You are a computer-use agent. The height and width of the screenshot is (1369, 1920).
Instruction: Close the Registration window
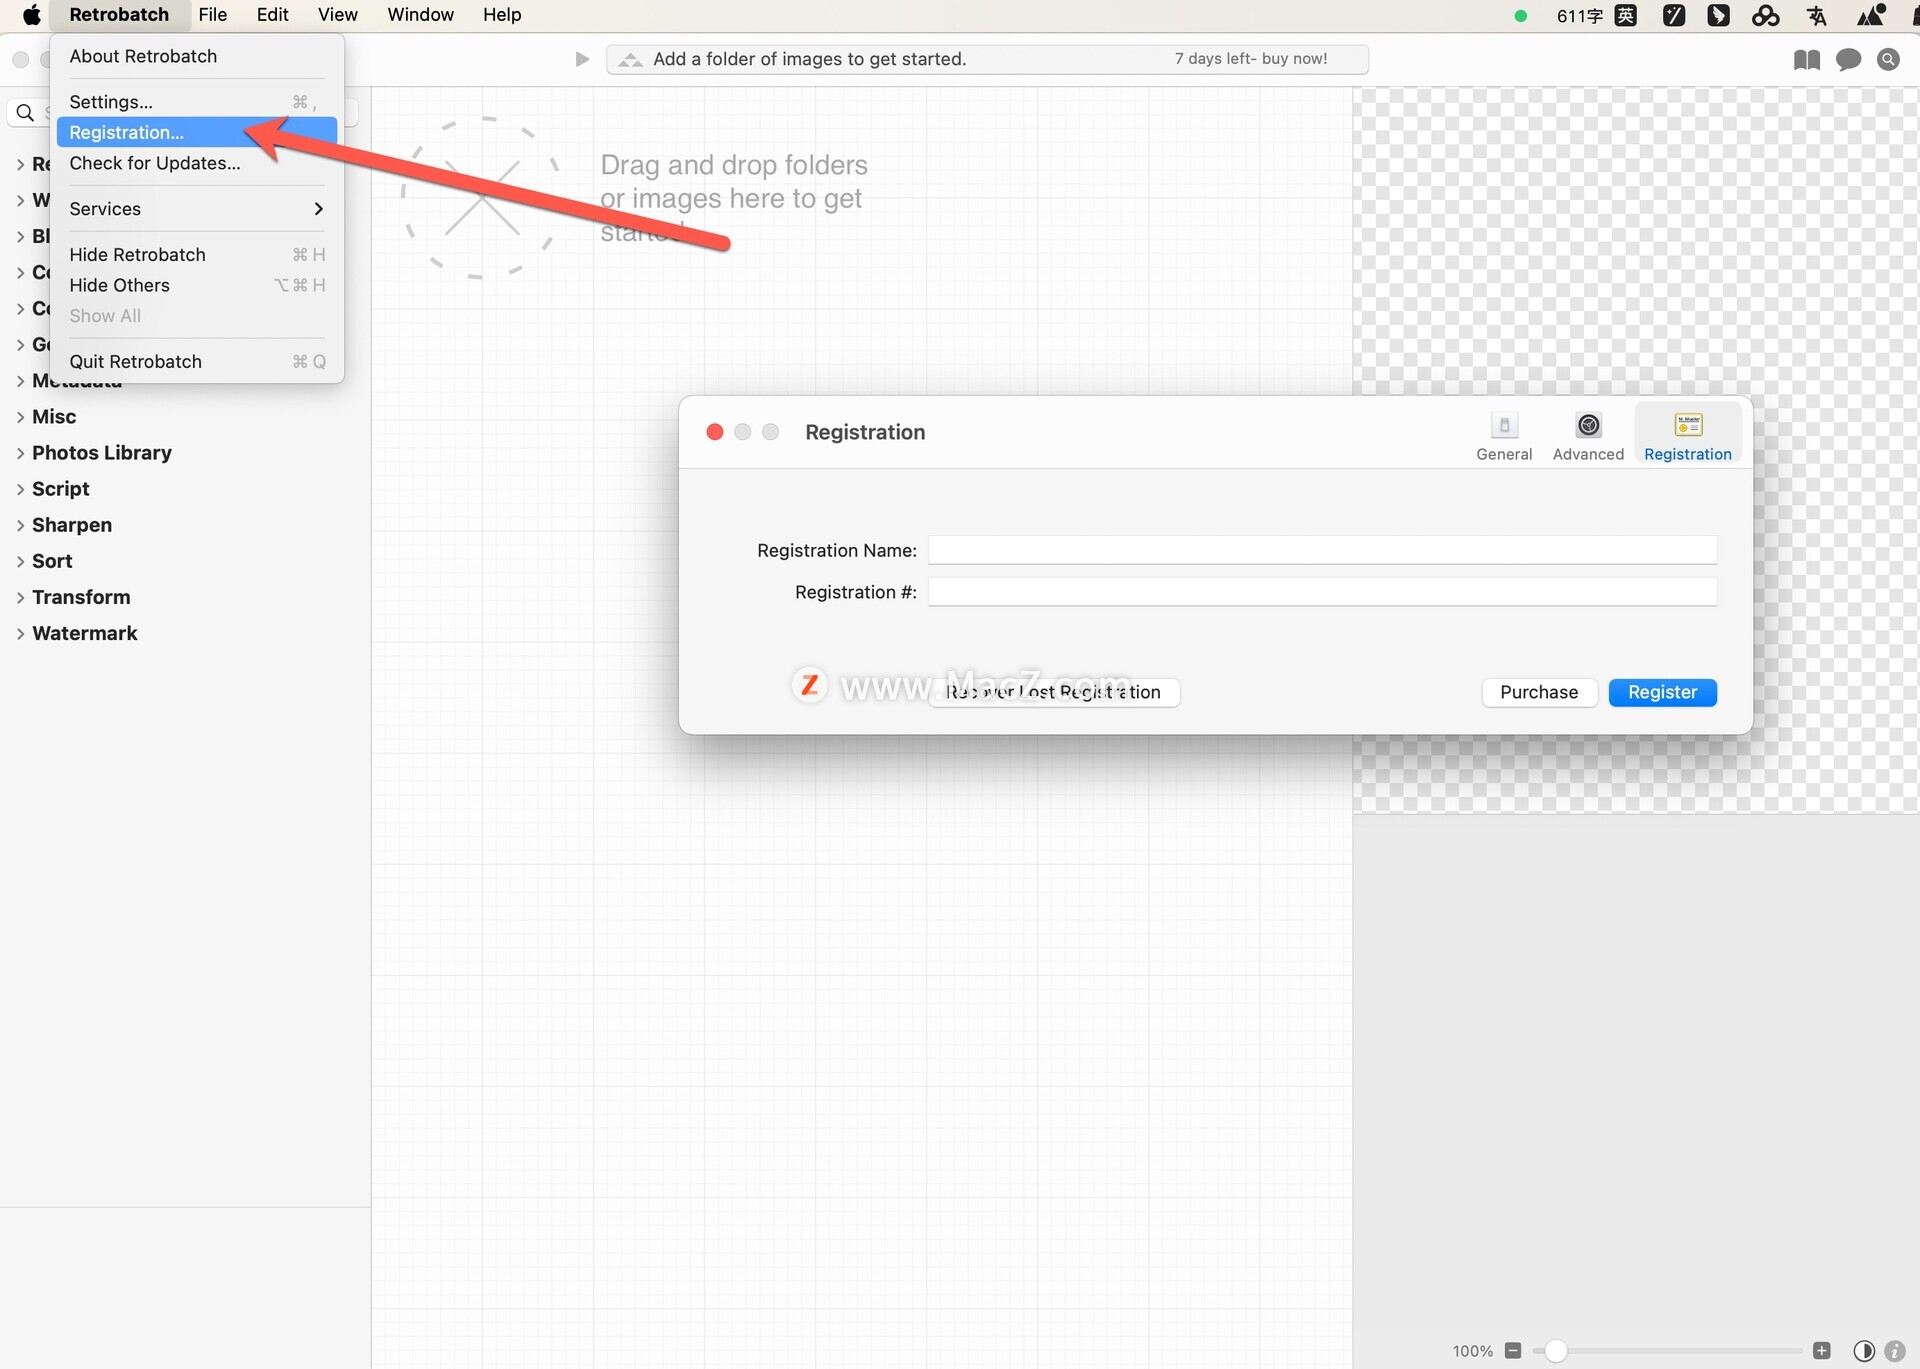click(x=714, y=432)
